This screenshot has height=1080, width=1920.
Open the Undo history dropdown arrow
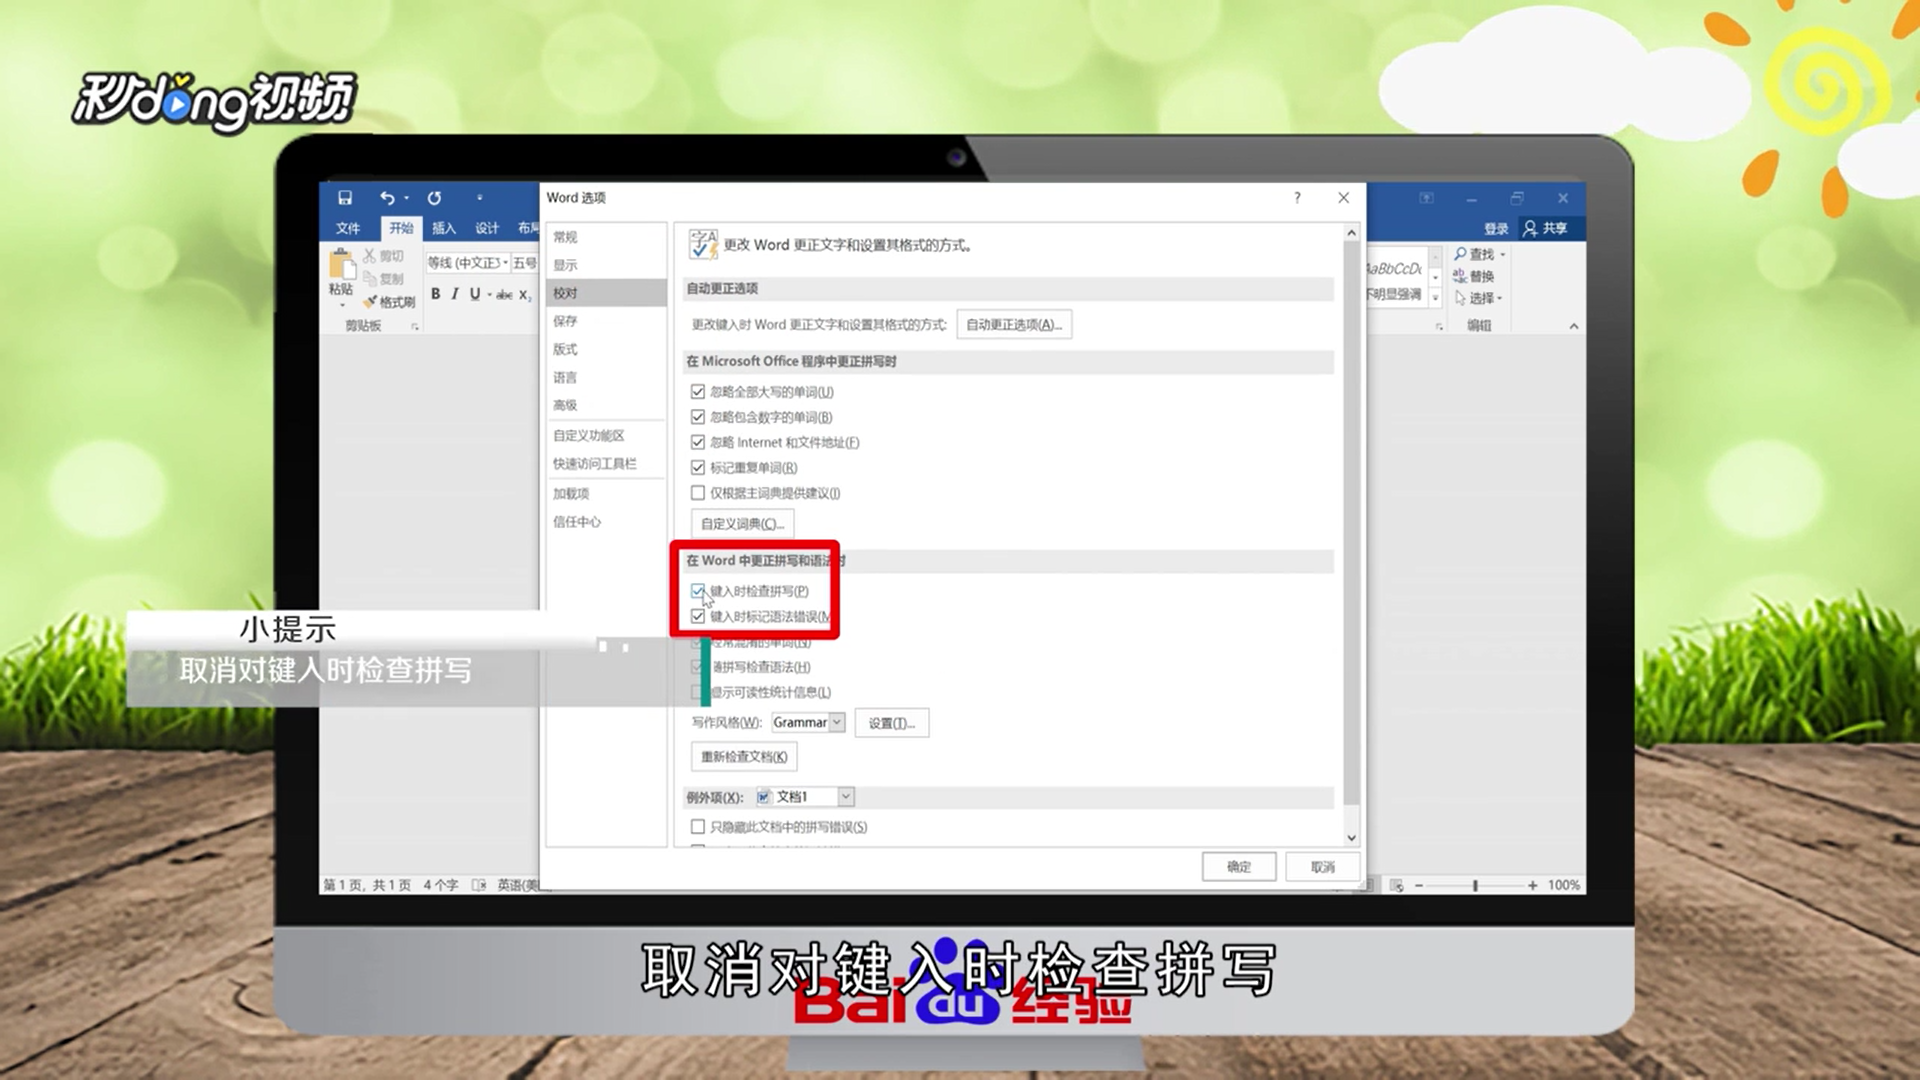tap(406, 198)
